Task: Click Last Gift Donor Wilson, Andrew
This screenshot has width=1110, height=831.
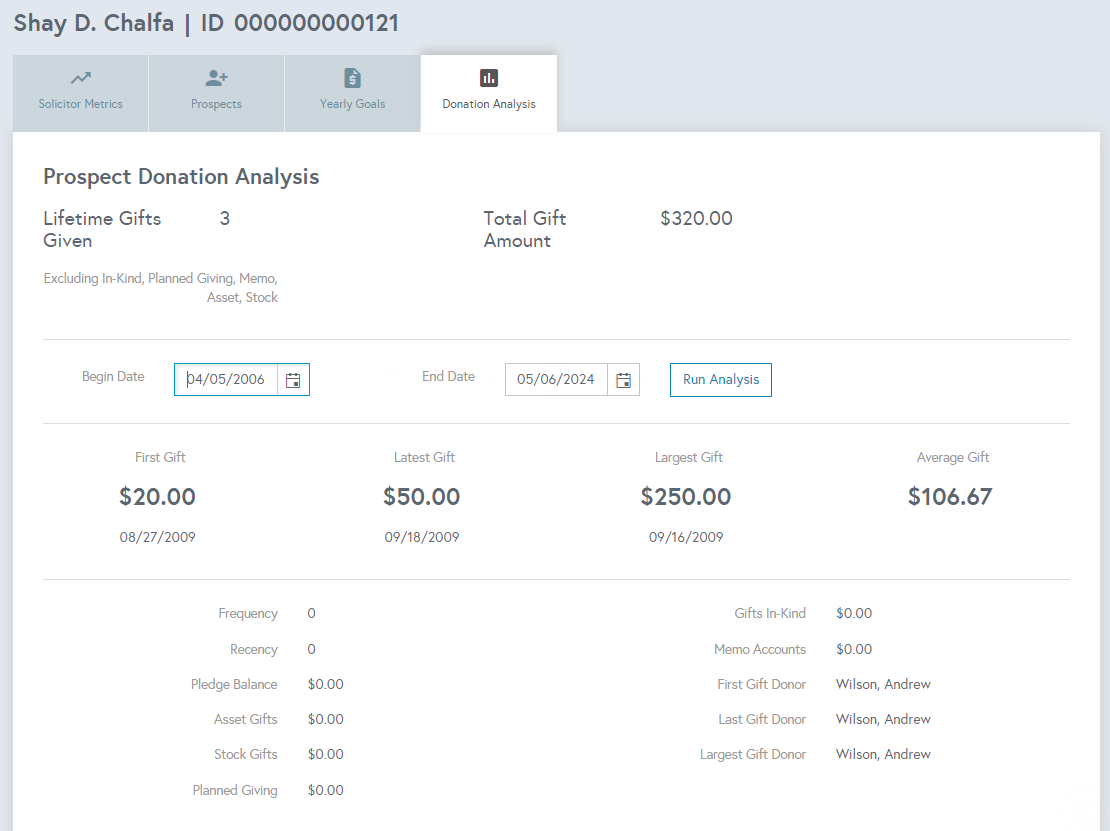Action: 883,719
